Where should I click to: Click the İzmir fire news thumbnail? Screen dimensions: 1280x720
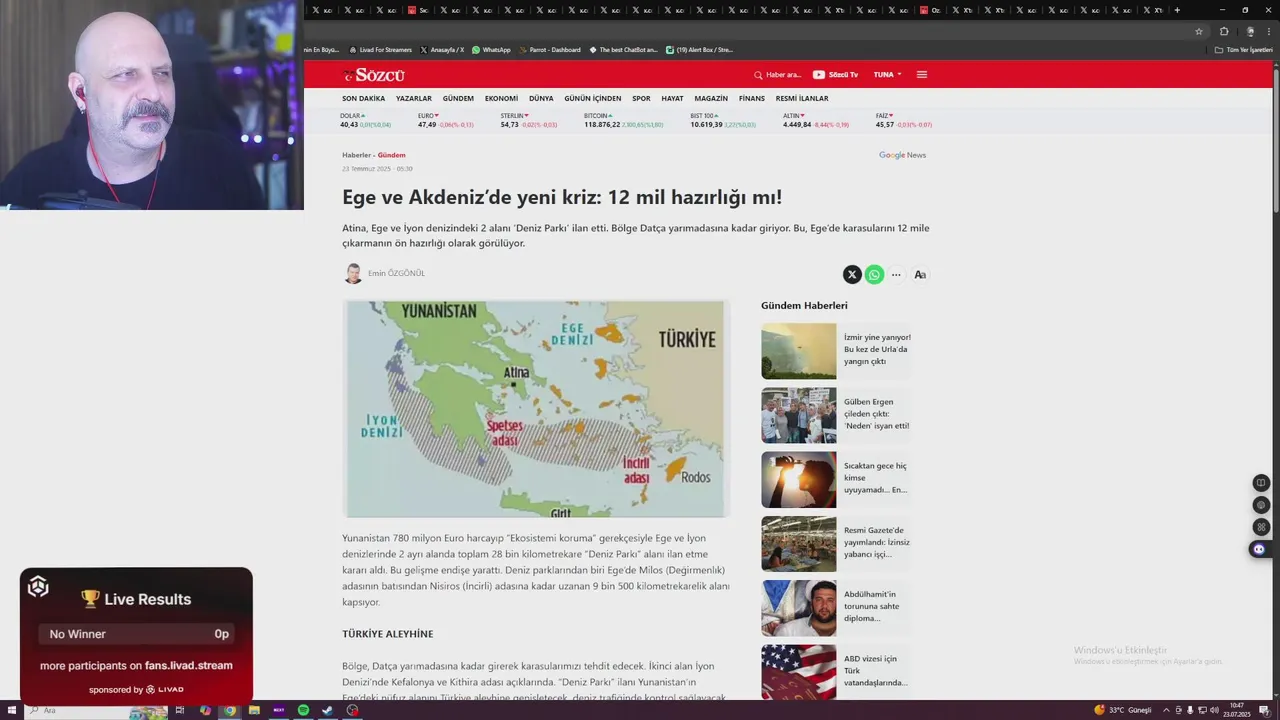point(798,351)
